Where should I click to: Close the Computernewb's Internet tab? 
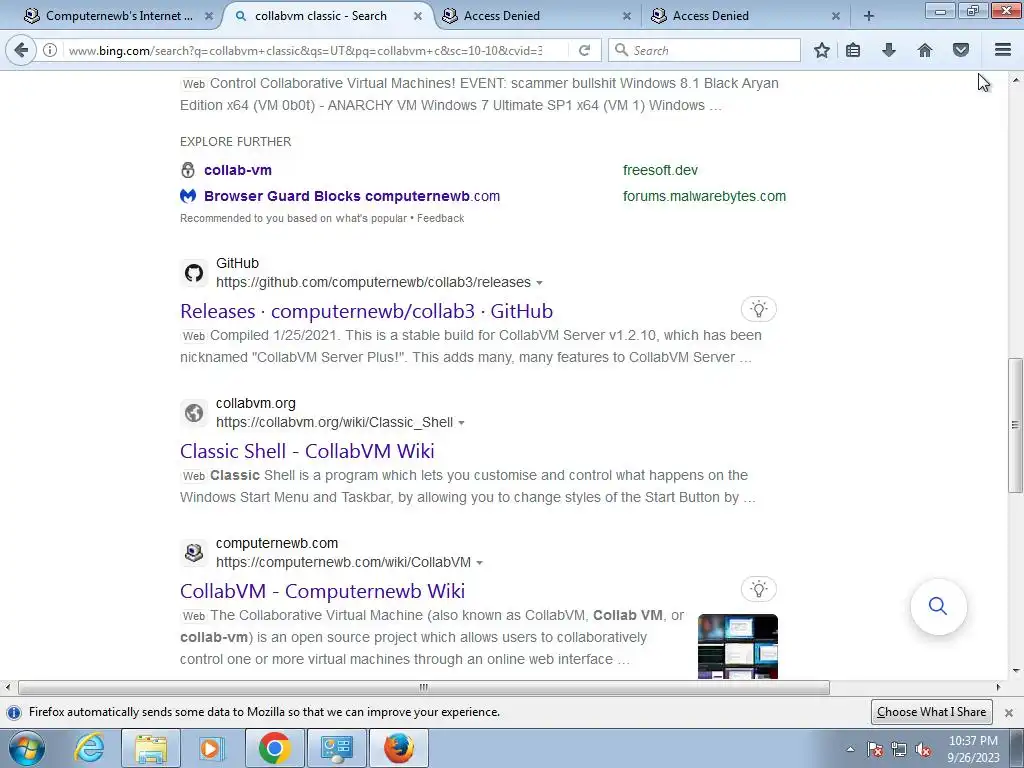(x=209, y=16)
